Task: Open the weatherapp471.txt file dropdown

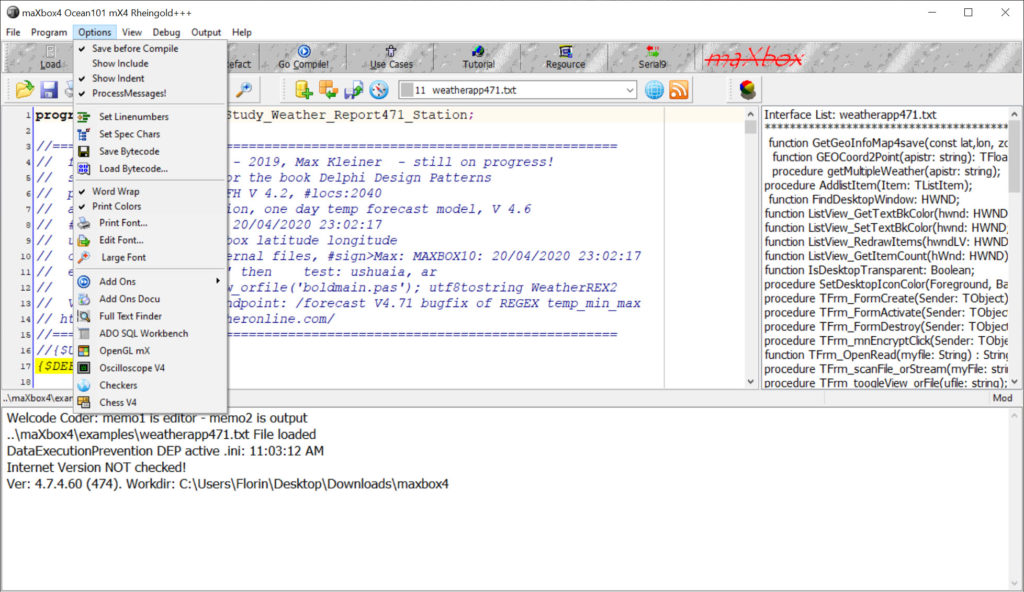Action: point(630,90)
